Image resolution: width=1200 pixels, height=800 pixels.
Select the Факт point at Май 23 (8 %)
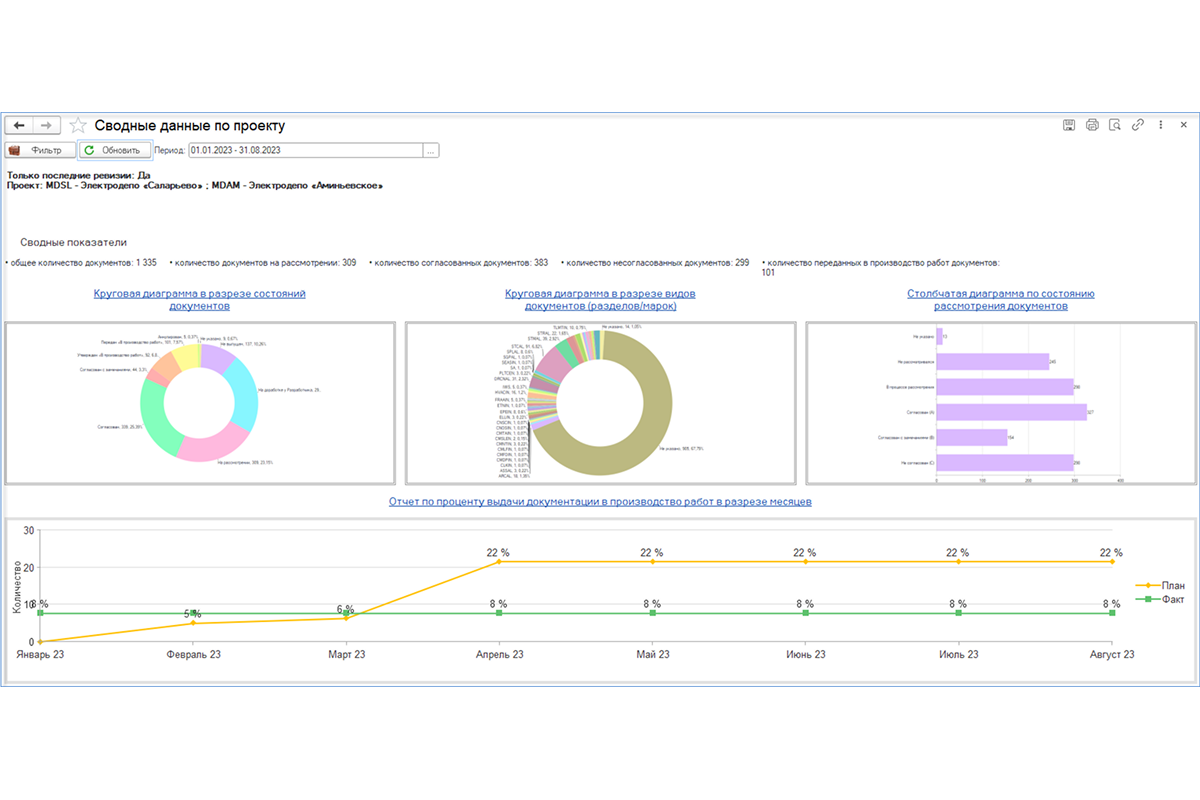pos(652,612)
